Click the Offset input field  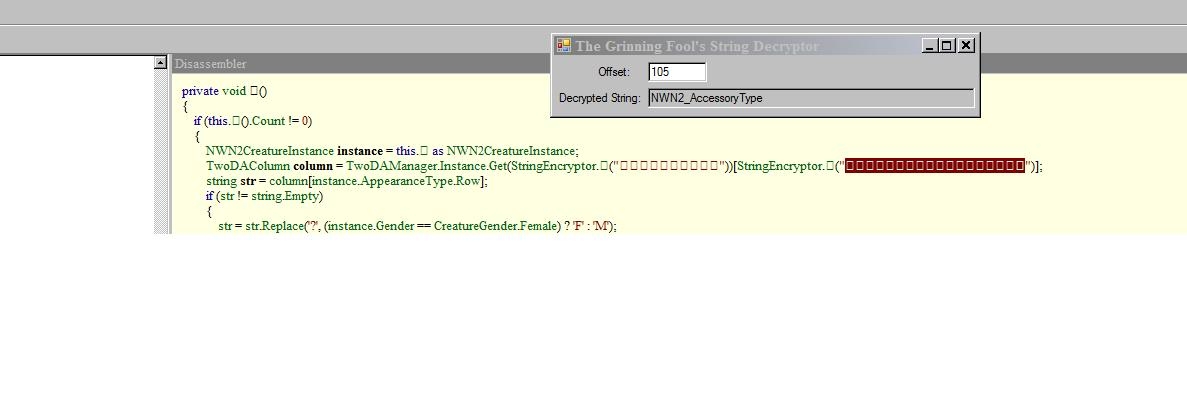pos(677,72)
